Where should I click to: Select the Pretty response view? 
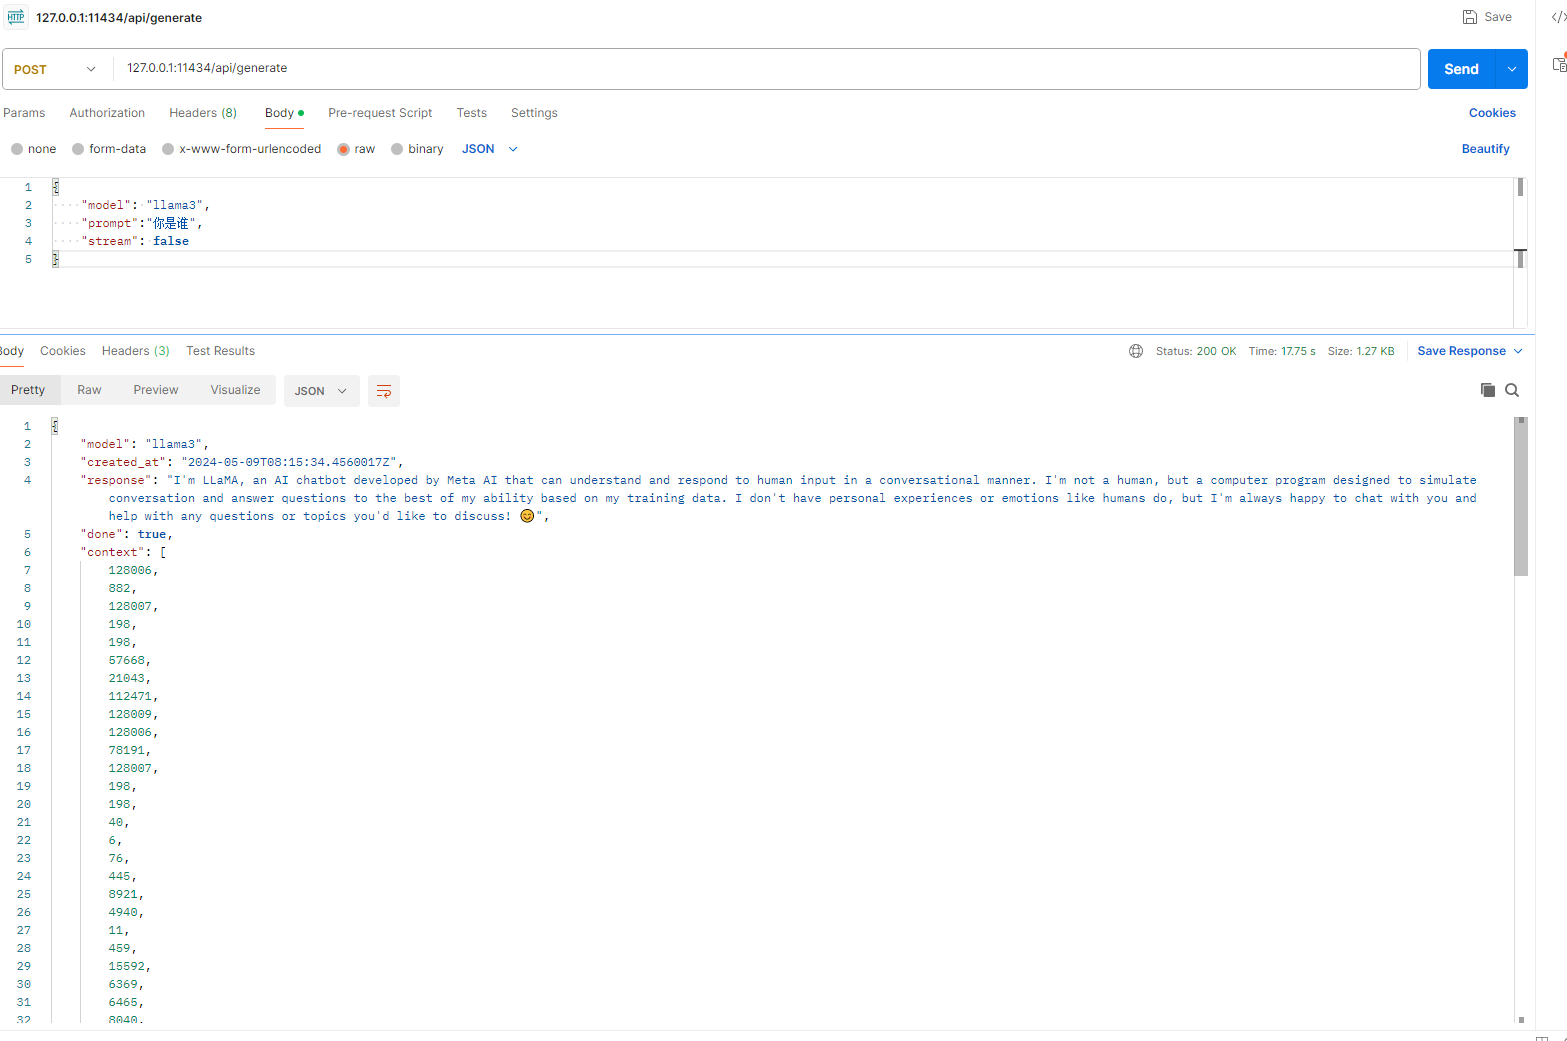(28, 390)
